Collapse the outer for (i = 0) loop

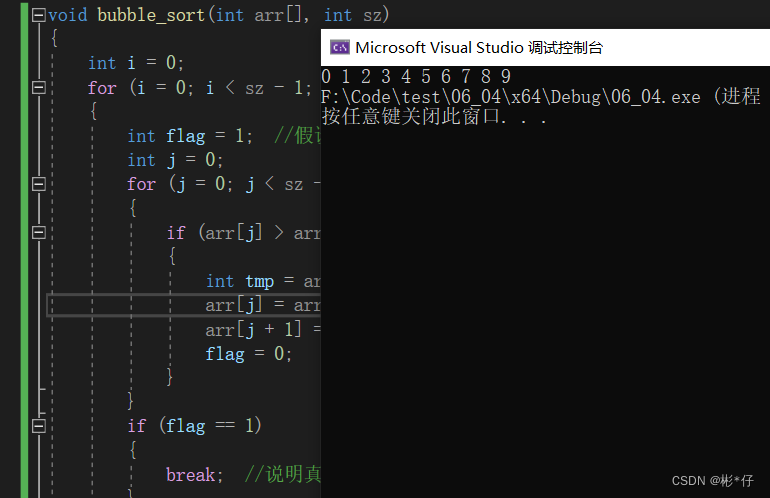click(x=39, y=88)
